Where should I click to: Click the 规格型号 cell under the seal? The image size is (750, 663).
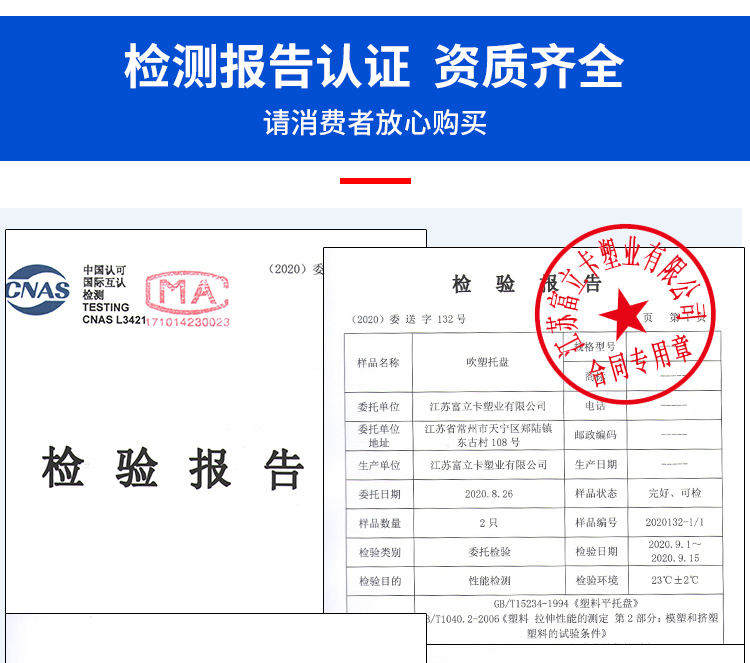[595, 346]
